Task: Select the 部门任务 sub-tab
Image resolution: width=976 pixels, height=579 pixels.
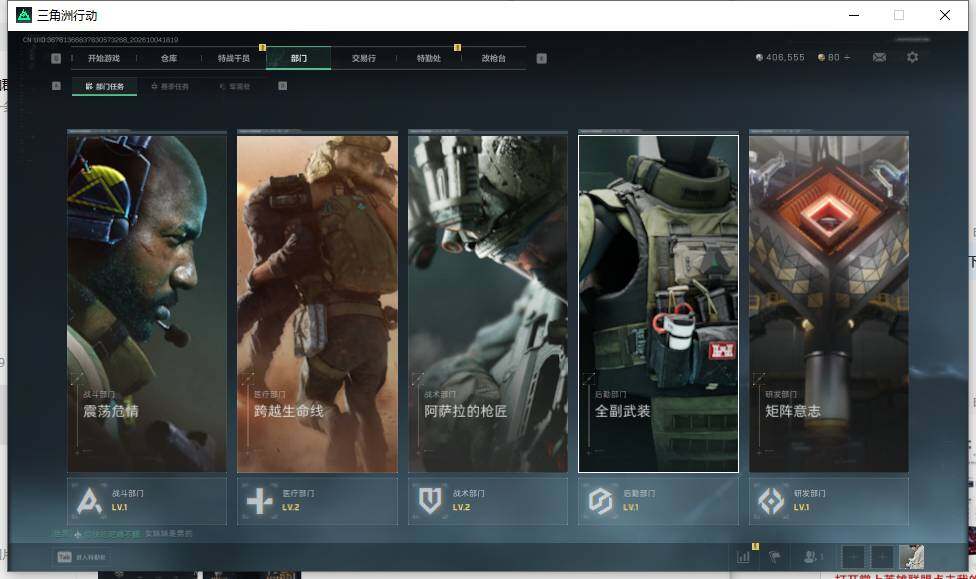Action: pyautogui.click(x=105, y=87)
